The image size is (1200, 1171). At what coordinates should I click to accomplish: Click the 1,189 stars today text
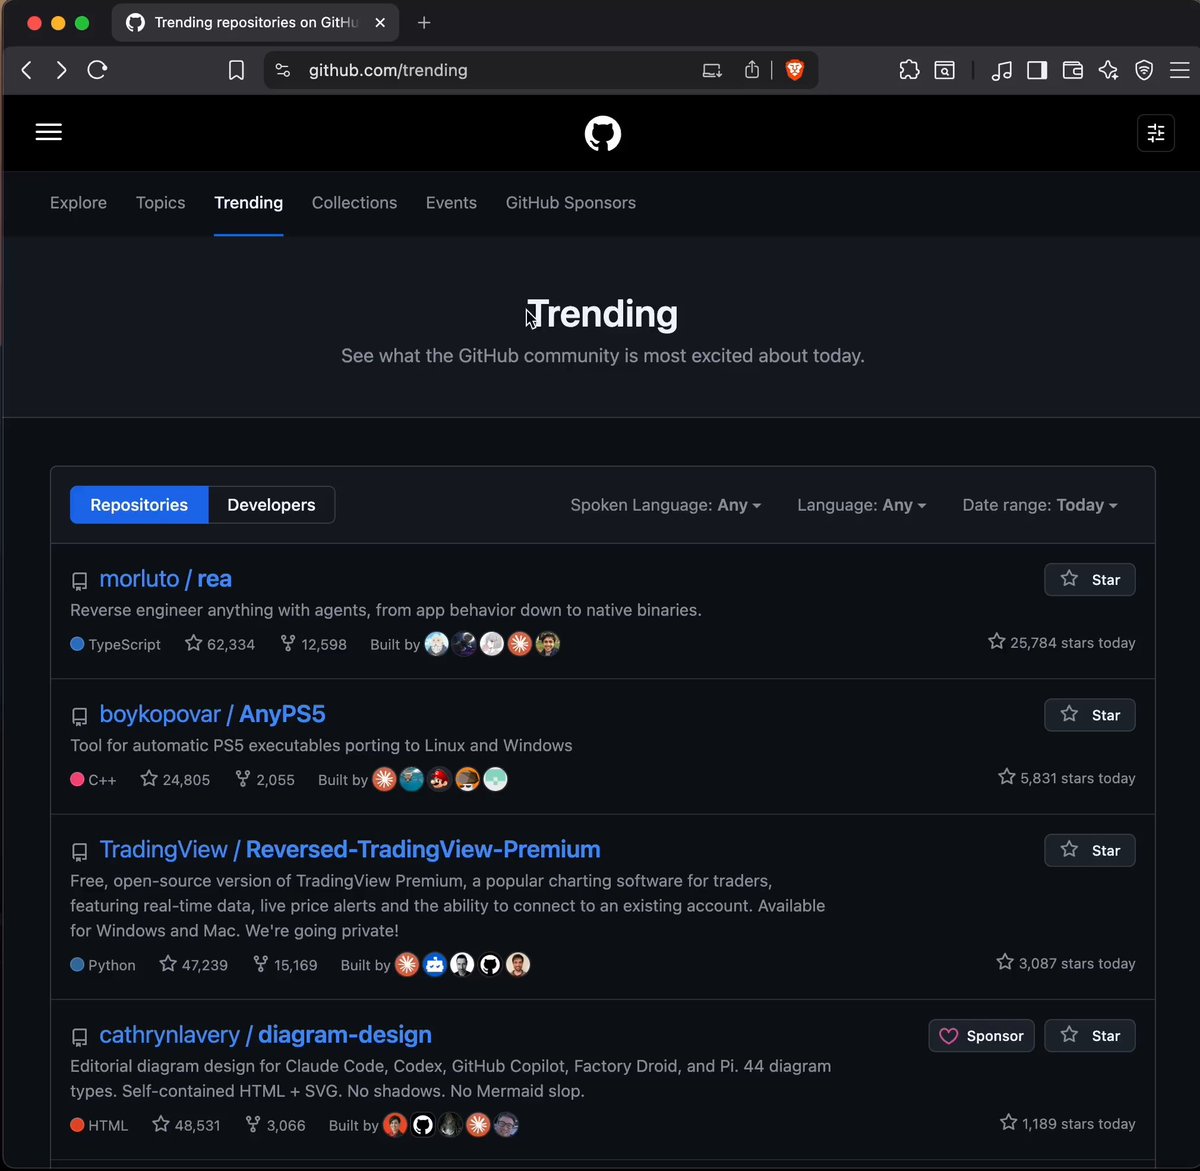coord(1068,1123)
